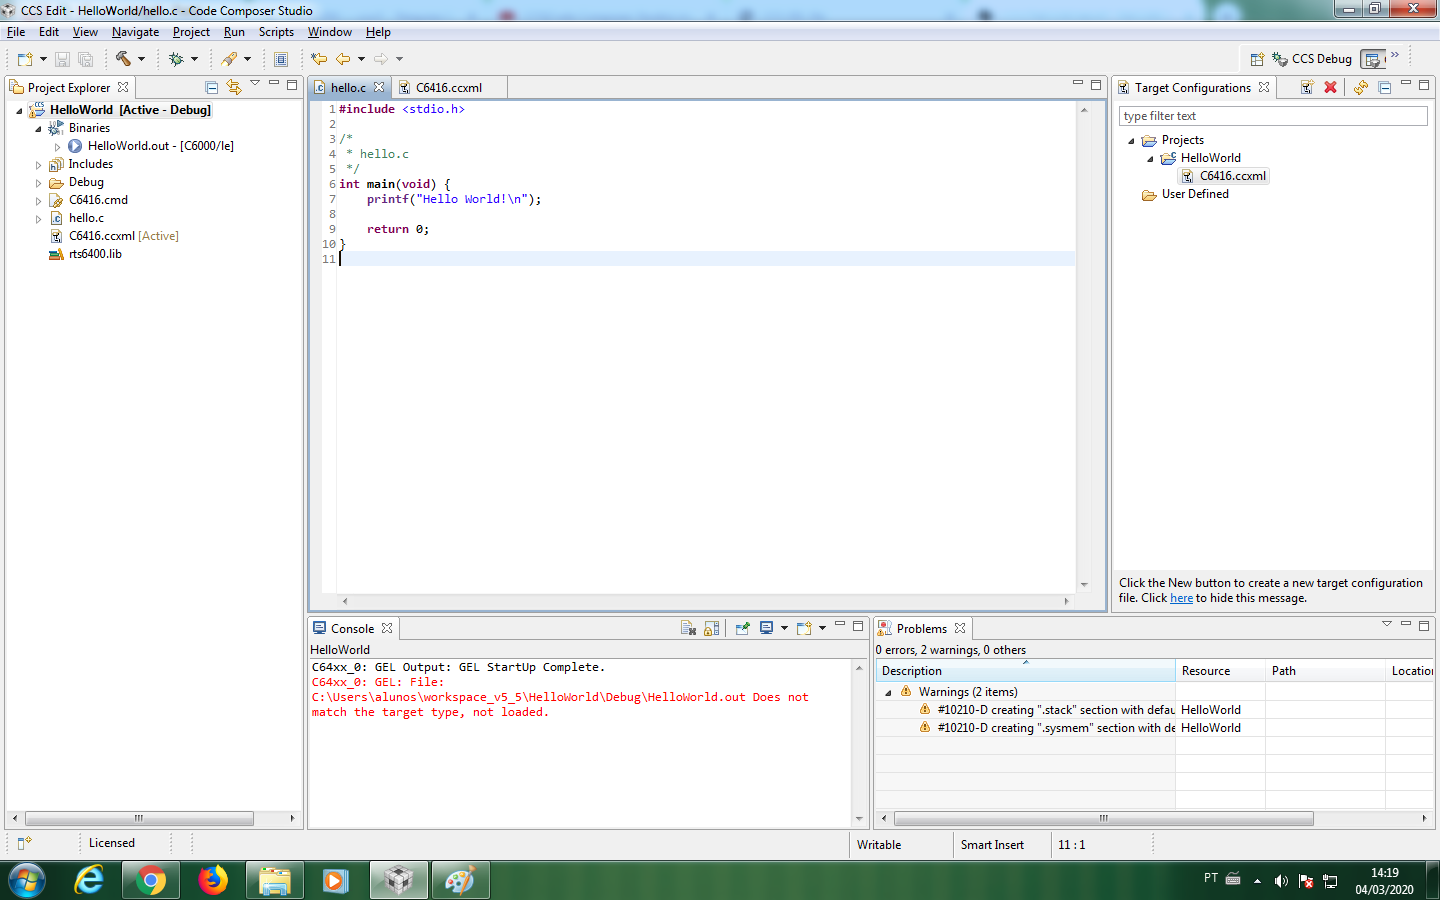Close the hello.c editor tab
The image size is (1440, 900).
pos(379,88)
